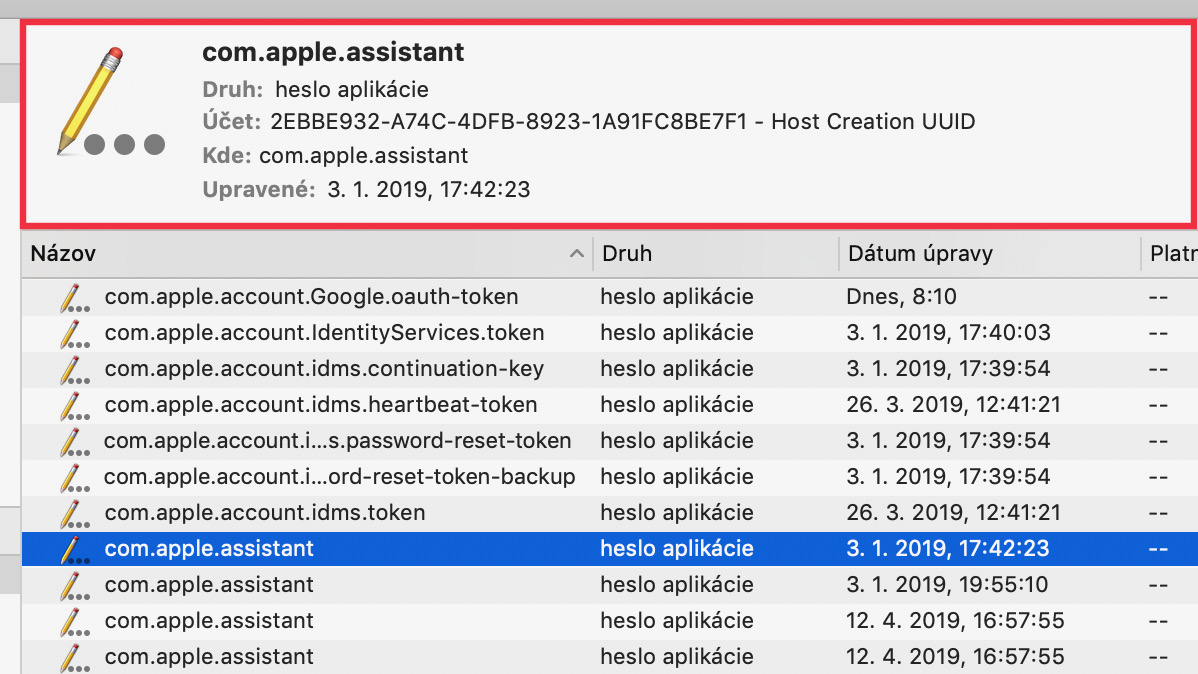Screen dimensions: 1198x674
Task: Click 'heslo aplikácie' in IdentityServices.token row
Action: pyautogui.click(x=677, y=332)
